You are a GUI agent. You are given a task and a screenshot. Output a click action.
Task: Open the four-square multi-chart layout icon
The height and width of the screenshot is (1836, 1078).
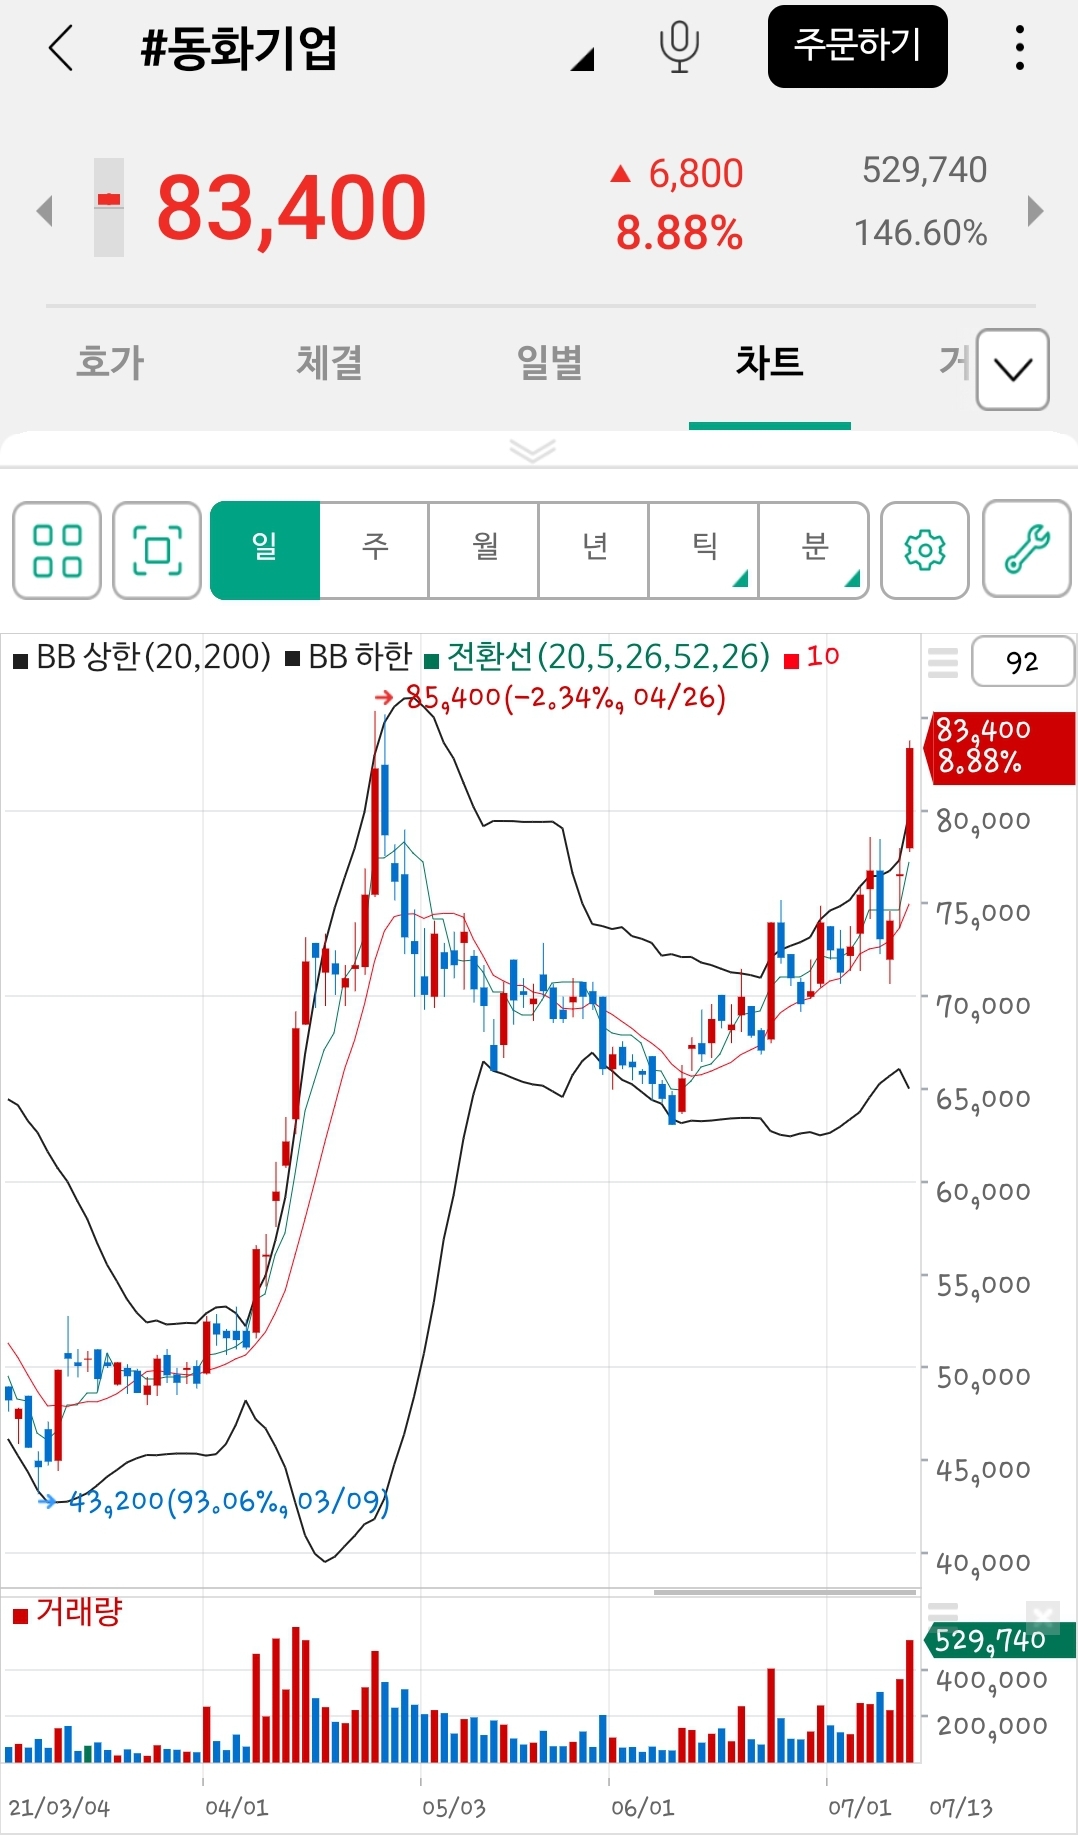(x=57, y=550)
